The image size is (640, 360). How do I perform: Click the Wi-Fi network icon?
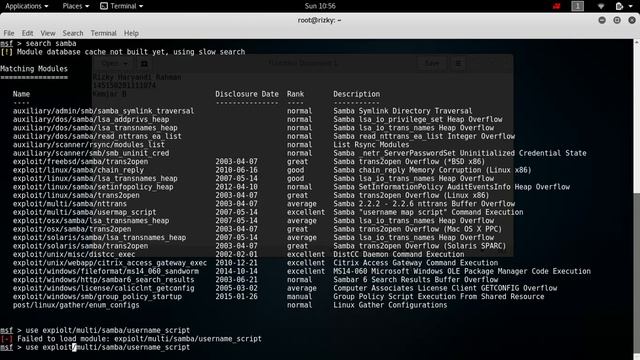pyautogui.click(x=601, y=6)
